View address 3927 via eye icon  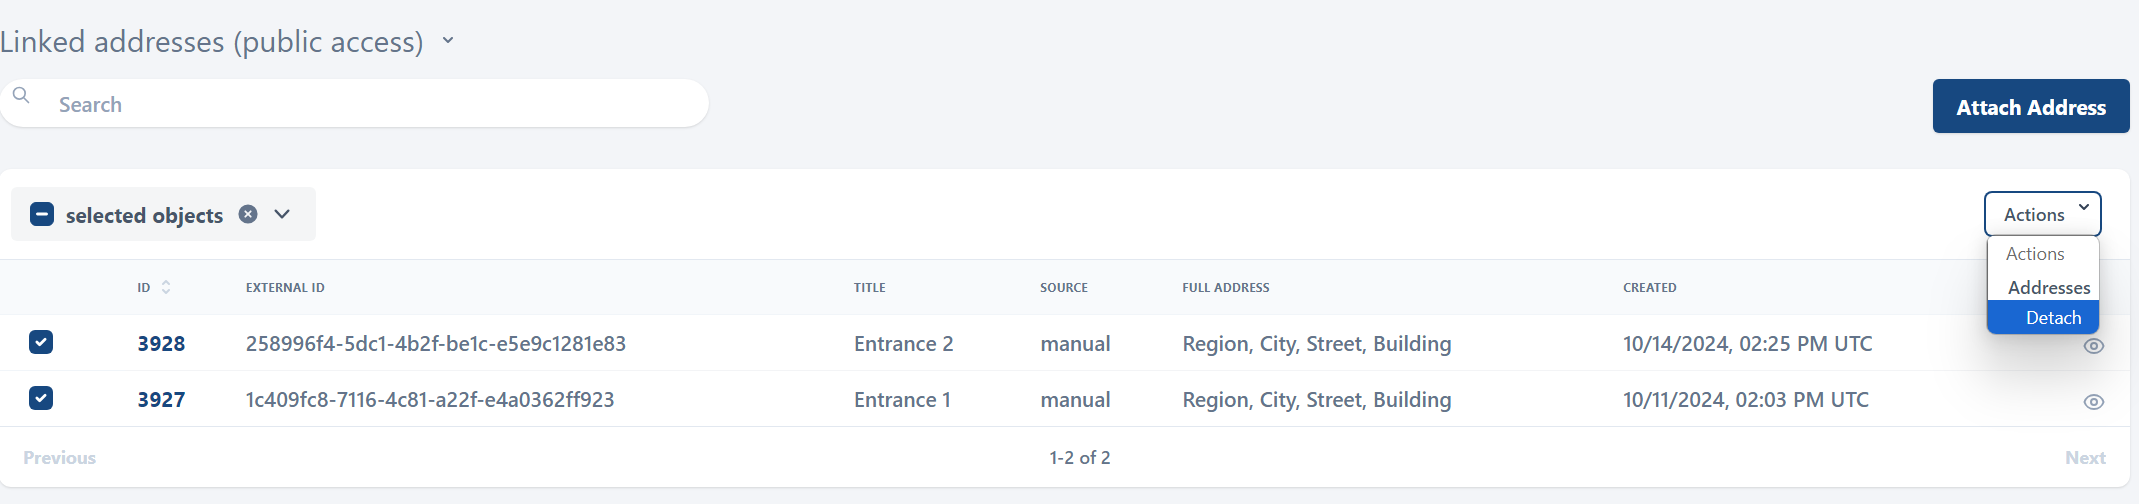tap(2093, 402)
